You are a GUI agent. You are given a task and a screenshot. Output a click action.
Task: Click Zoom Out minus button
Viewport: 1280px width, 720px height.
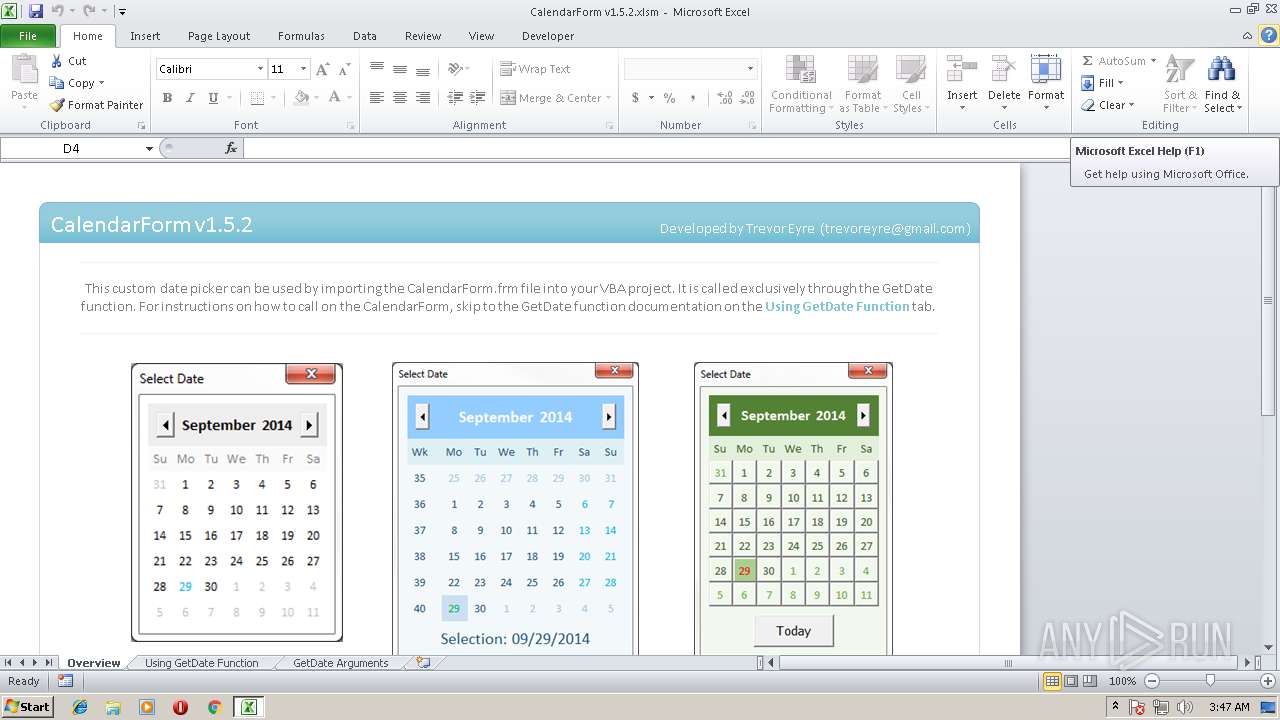(1151, 681)
